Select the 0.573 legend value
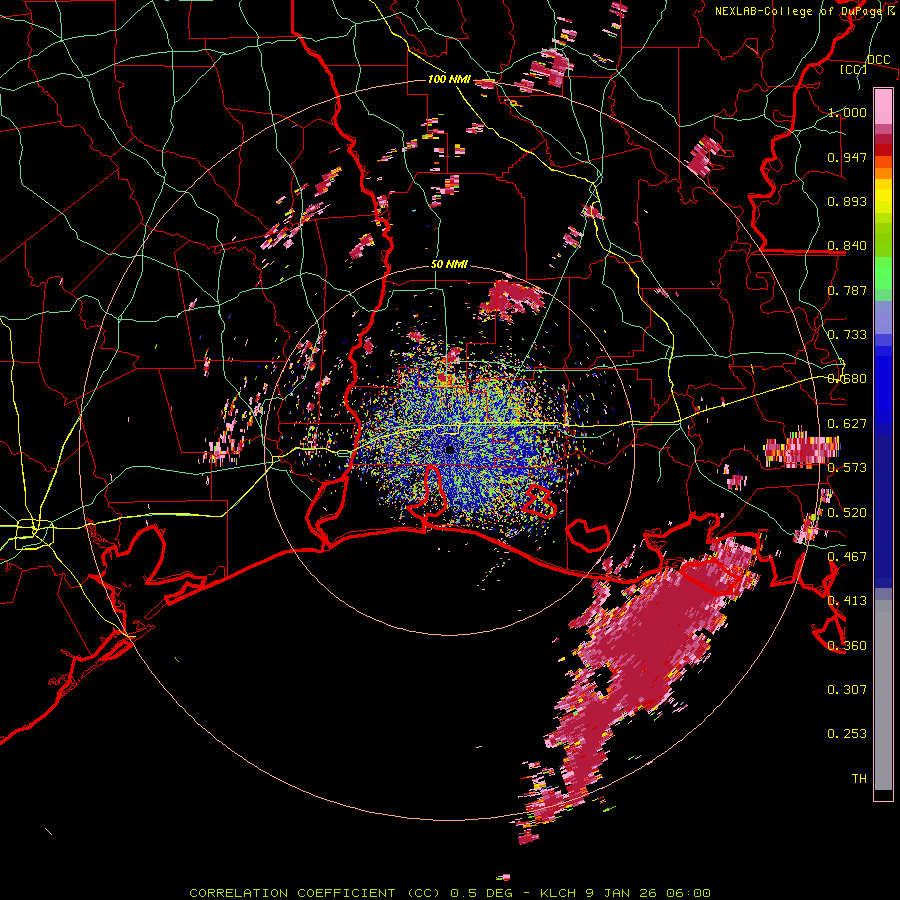The image size is (900, 900). click(x=847, y=468)
